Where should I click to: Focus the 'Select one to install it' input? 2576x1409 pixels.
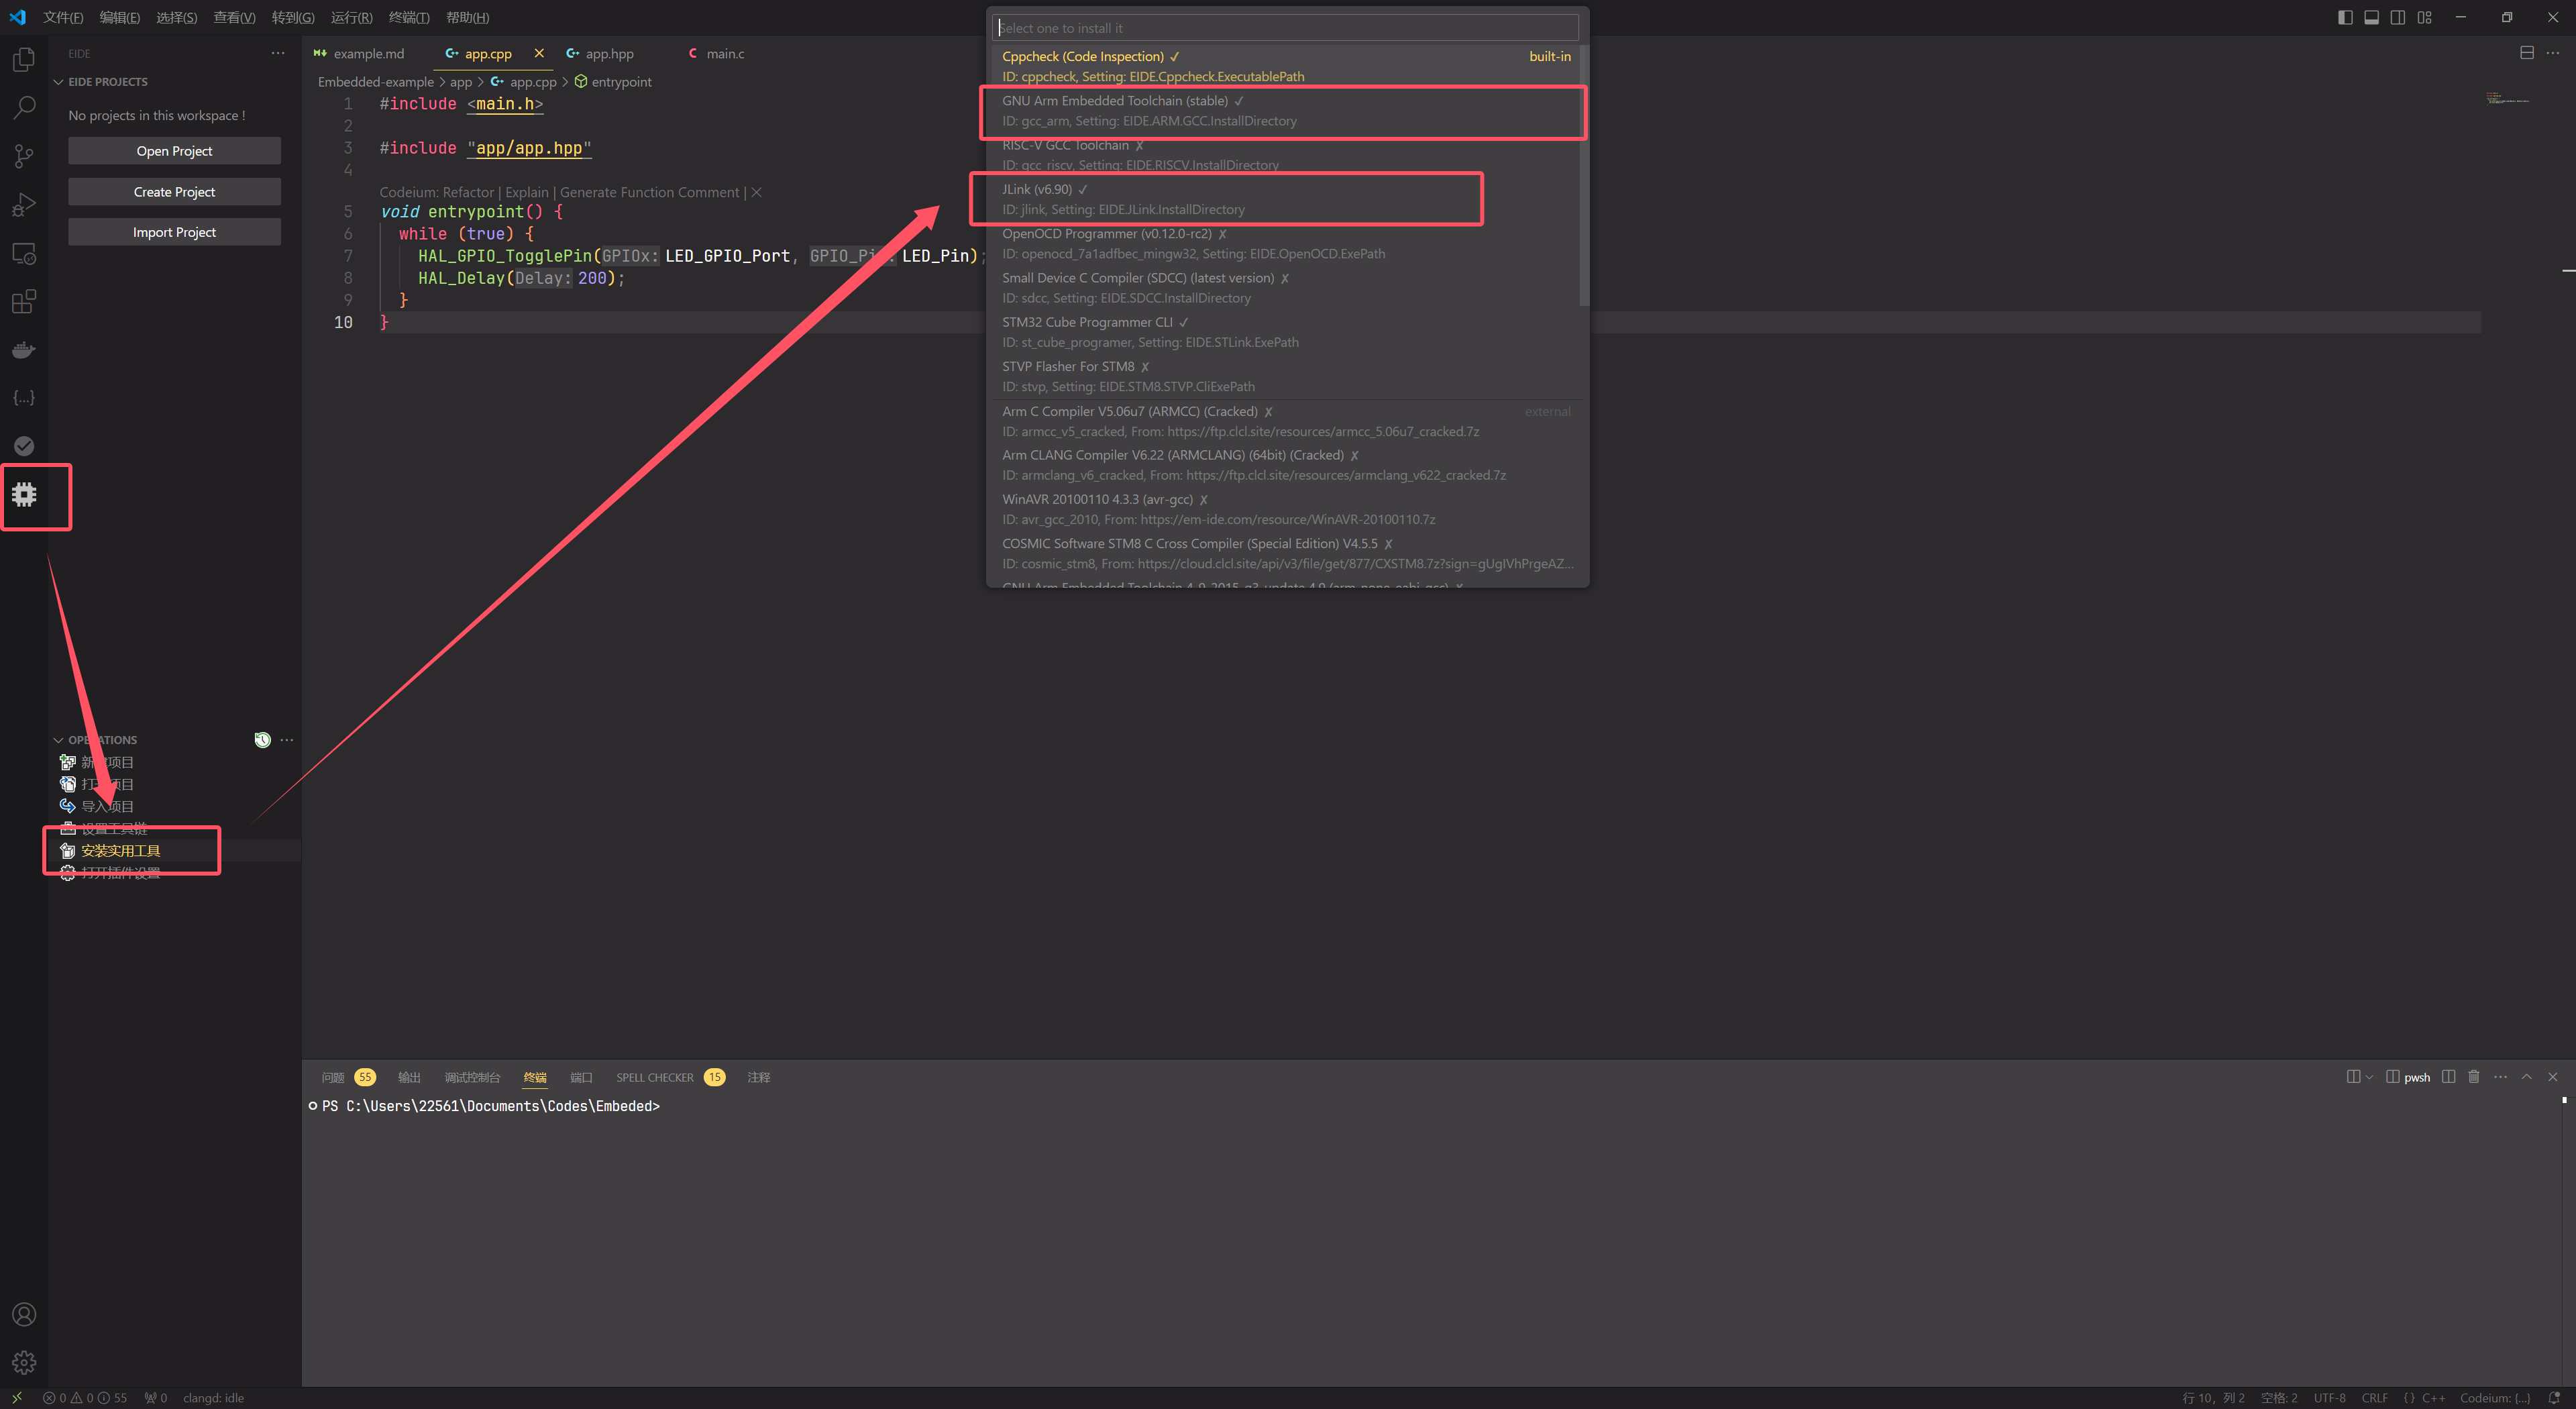pos(1285,28)
